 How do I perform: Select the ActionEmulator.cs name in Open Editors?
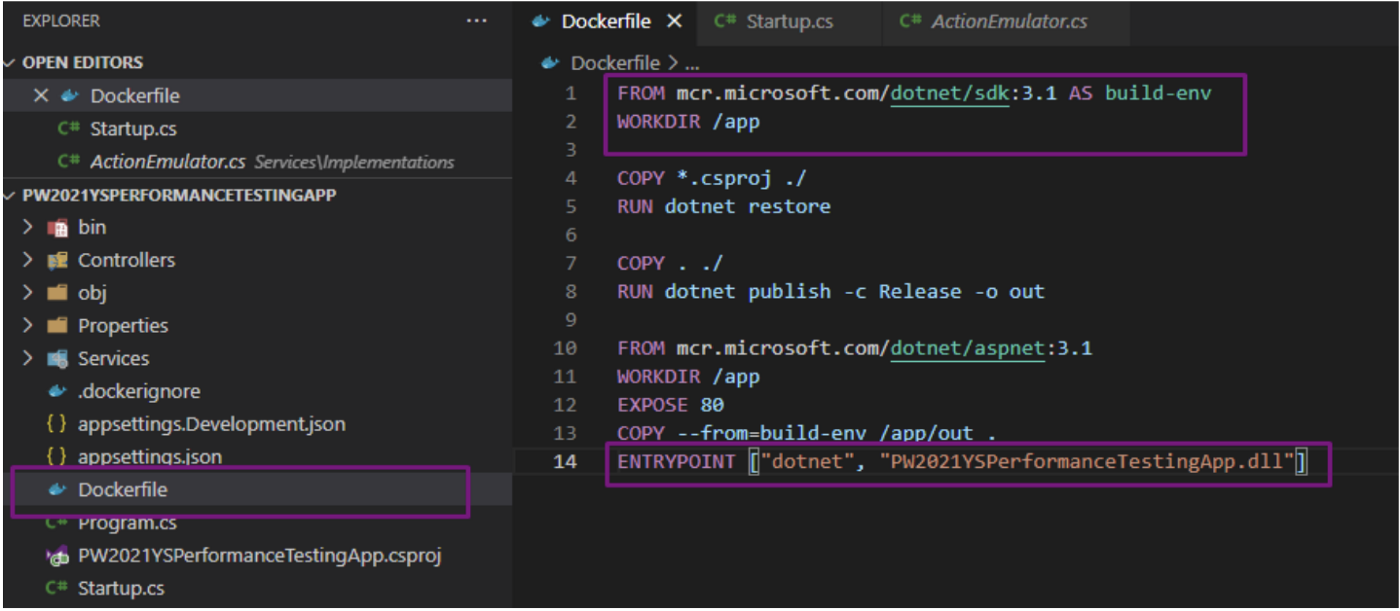click(168, 161)
